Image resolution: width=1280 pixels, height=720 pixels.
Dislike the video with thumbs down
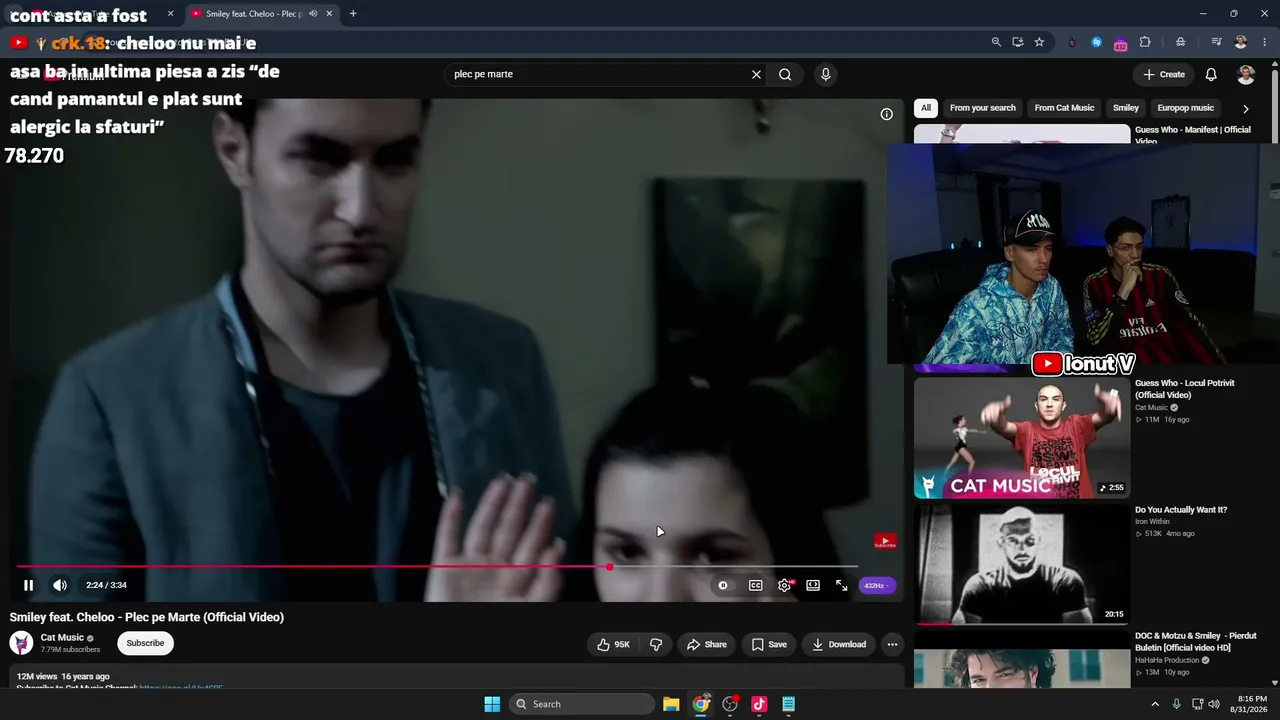tap(656, 645)
